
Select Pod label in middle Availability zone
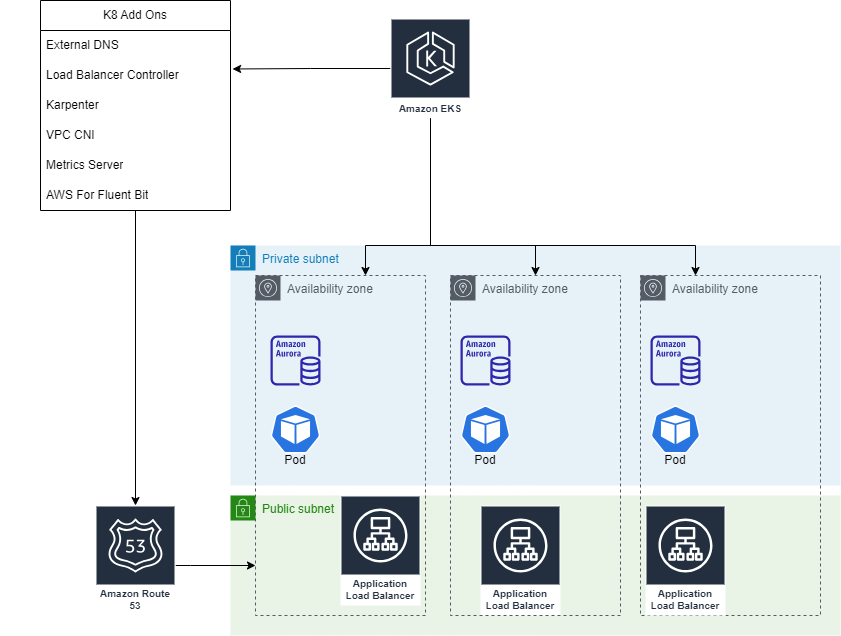[x=485, y=460]
